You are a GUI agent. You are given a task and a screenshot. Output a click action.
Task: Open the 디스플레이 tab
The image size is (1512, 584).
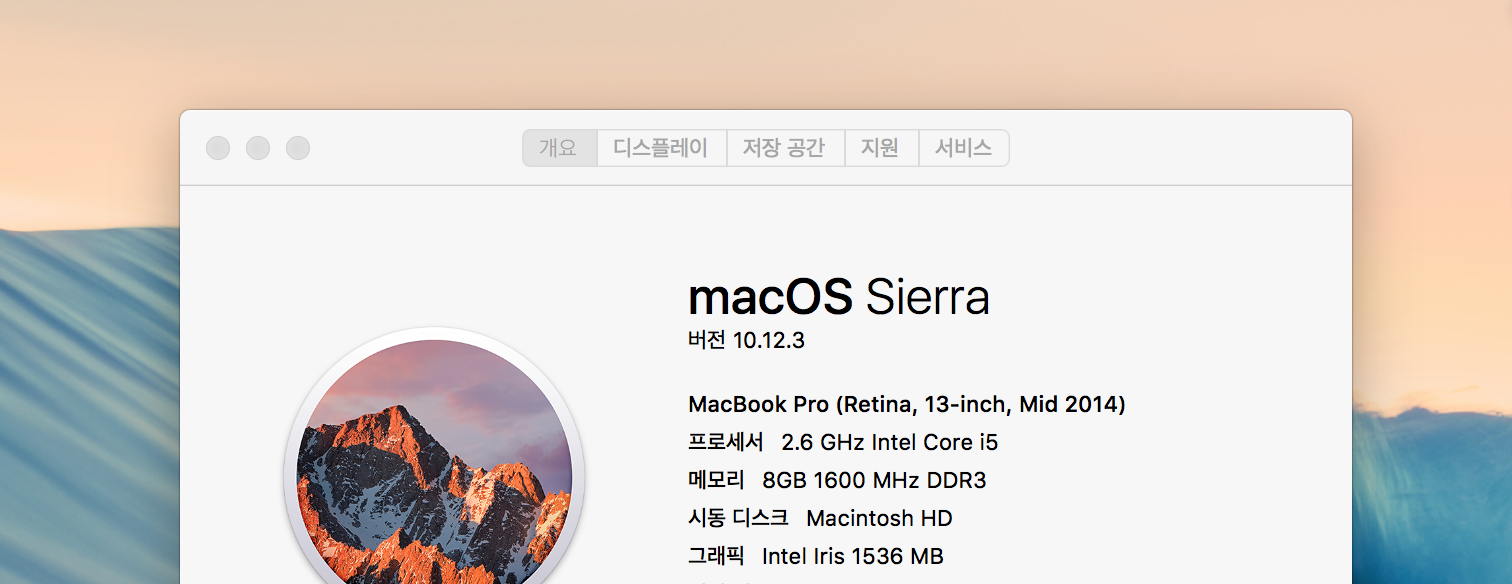pyautogui.click(x=660, y=148)
